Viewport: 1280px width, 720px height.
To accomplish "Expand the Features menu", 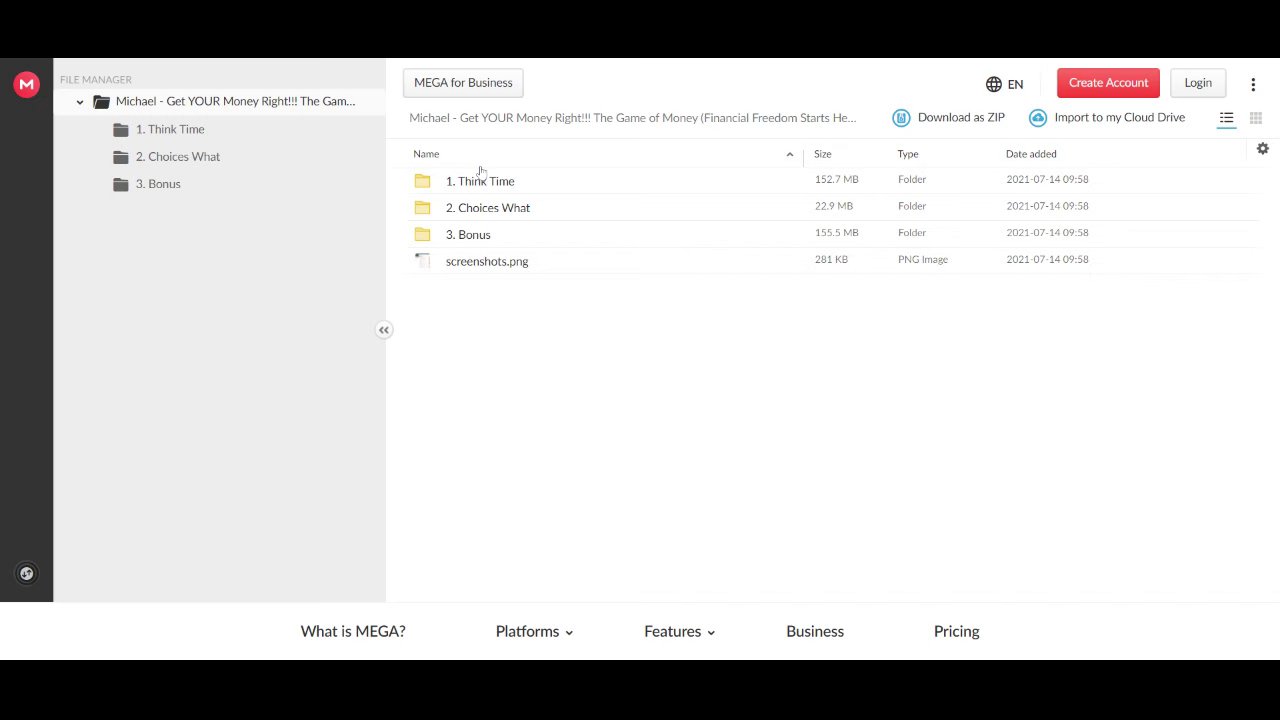I will 680,631.
